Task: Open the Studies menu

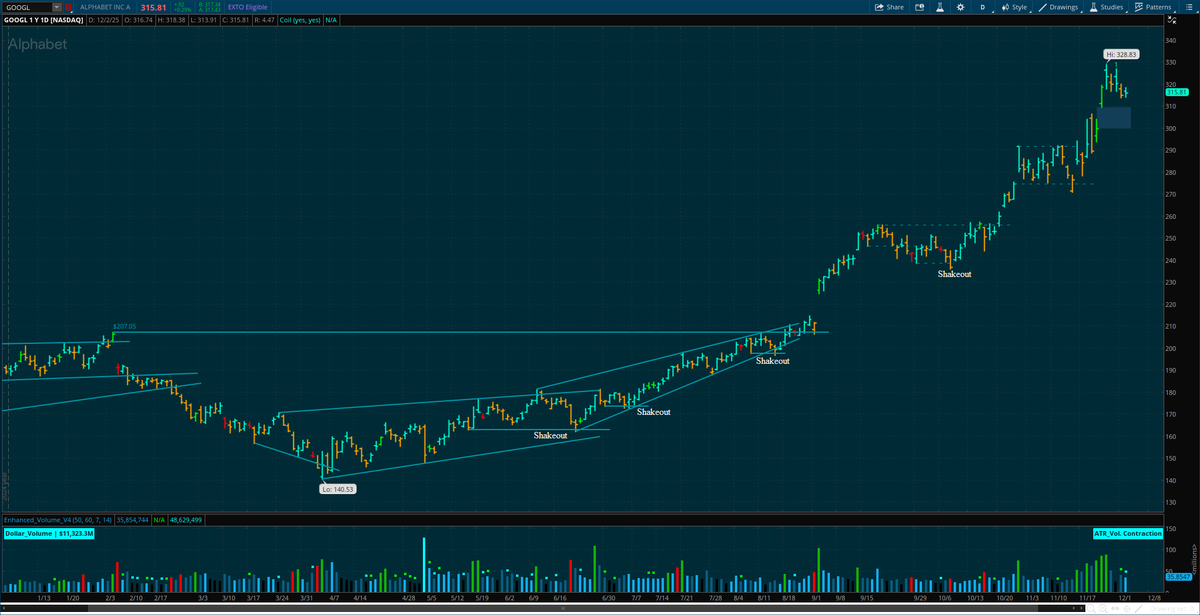Action: tap(1112, 7)
